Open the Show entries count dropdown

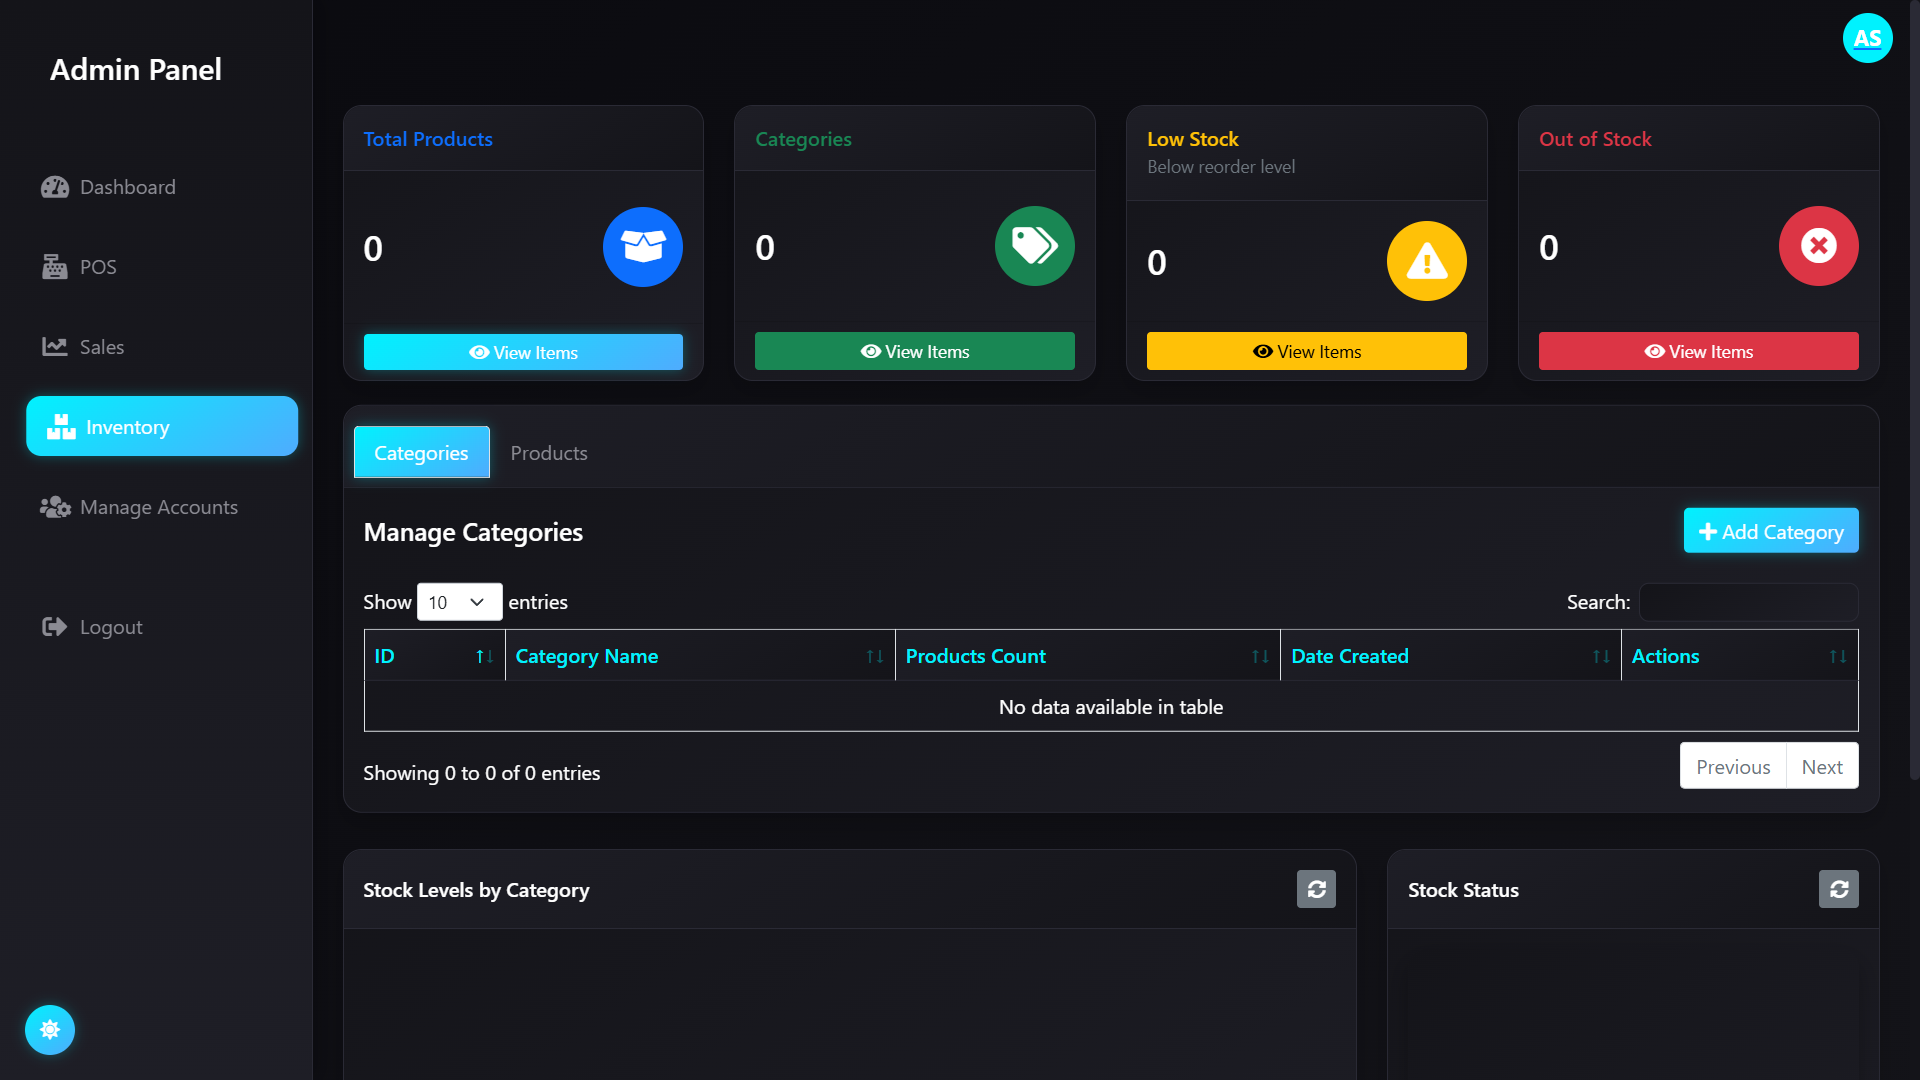point(459,602)
